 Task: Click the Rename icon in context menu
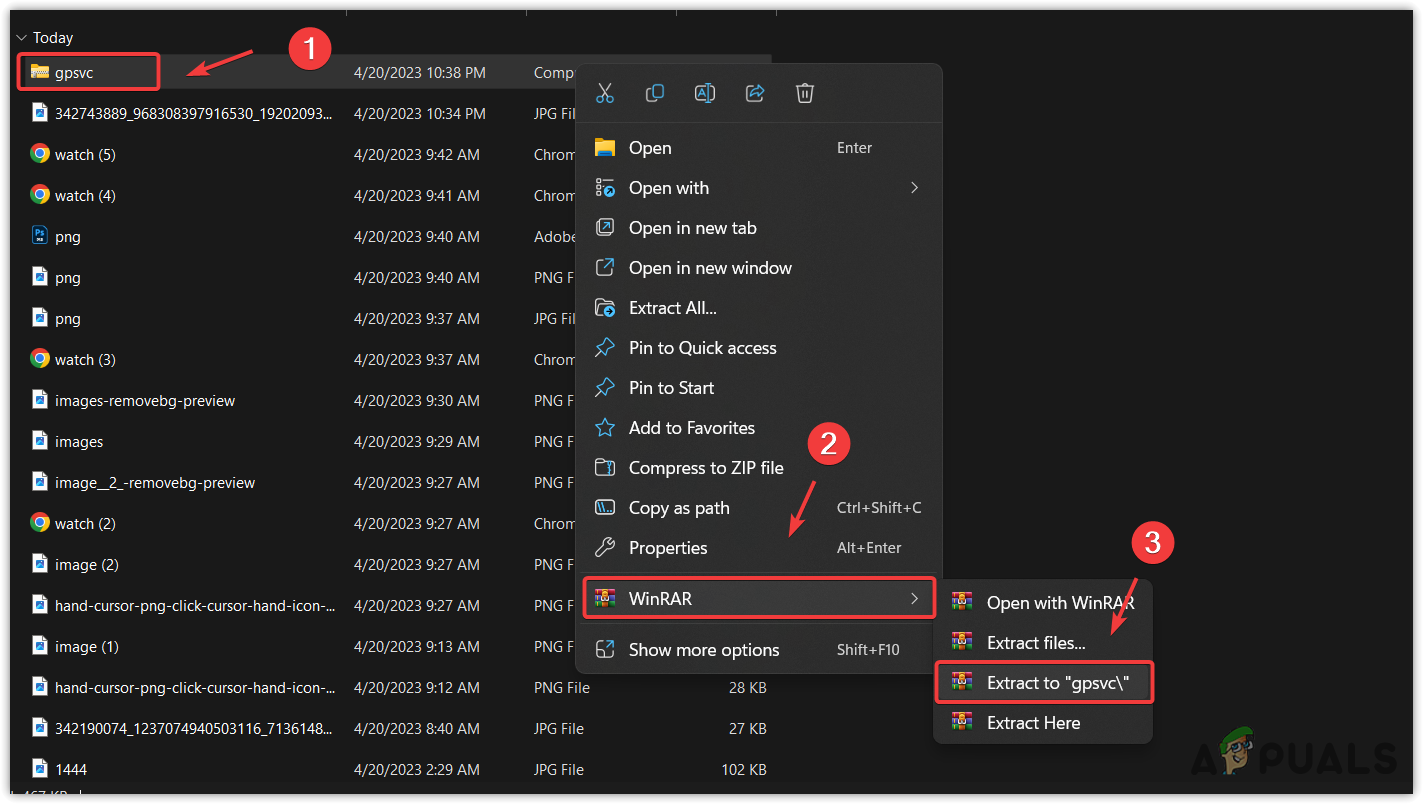coord(705,93)
